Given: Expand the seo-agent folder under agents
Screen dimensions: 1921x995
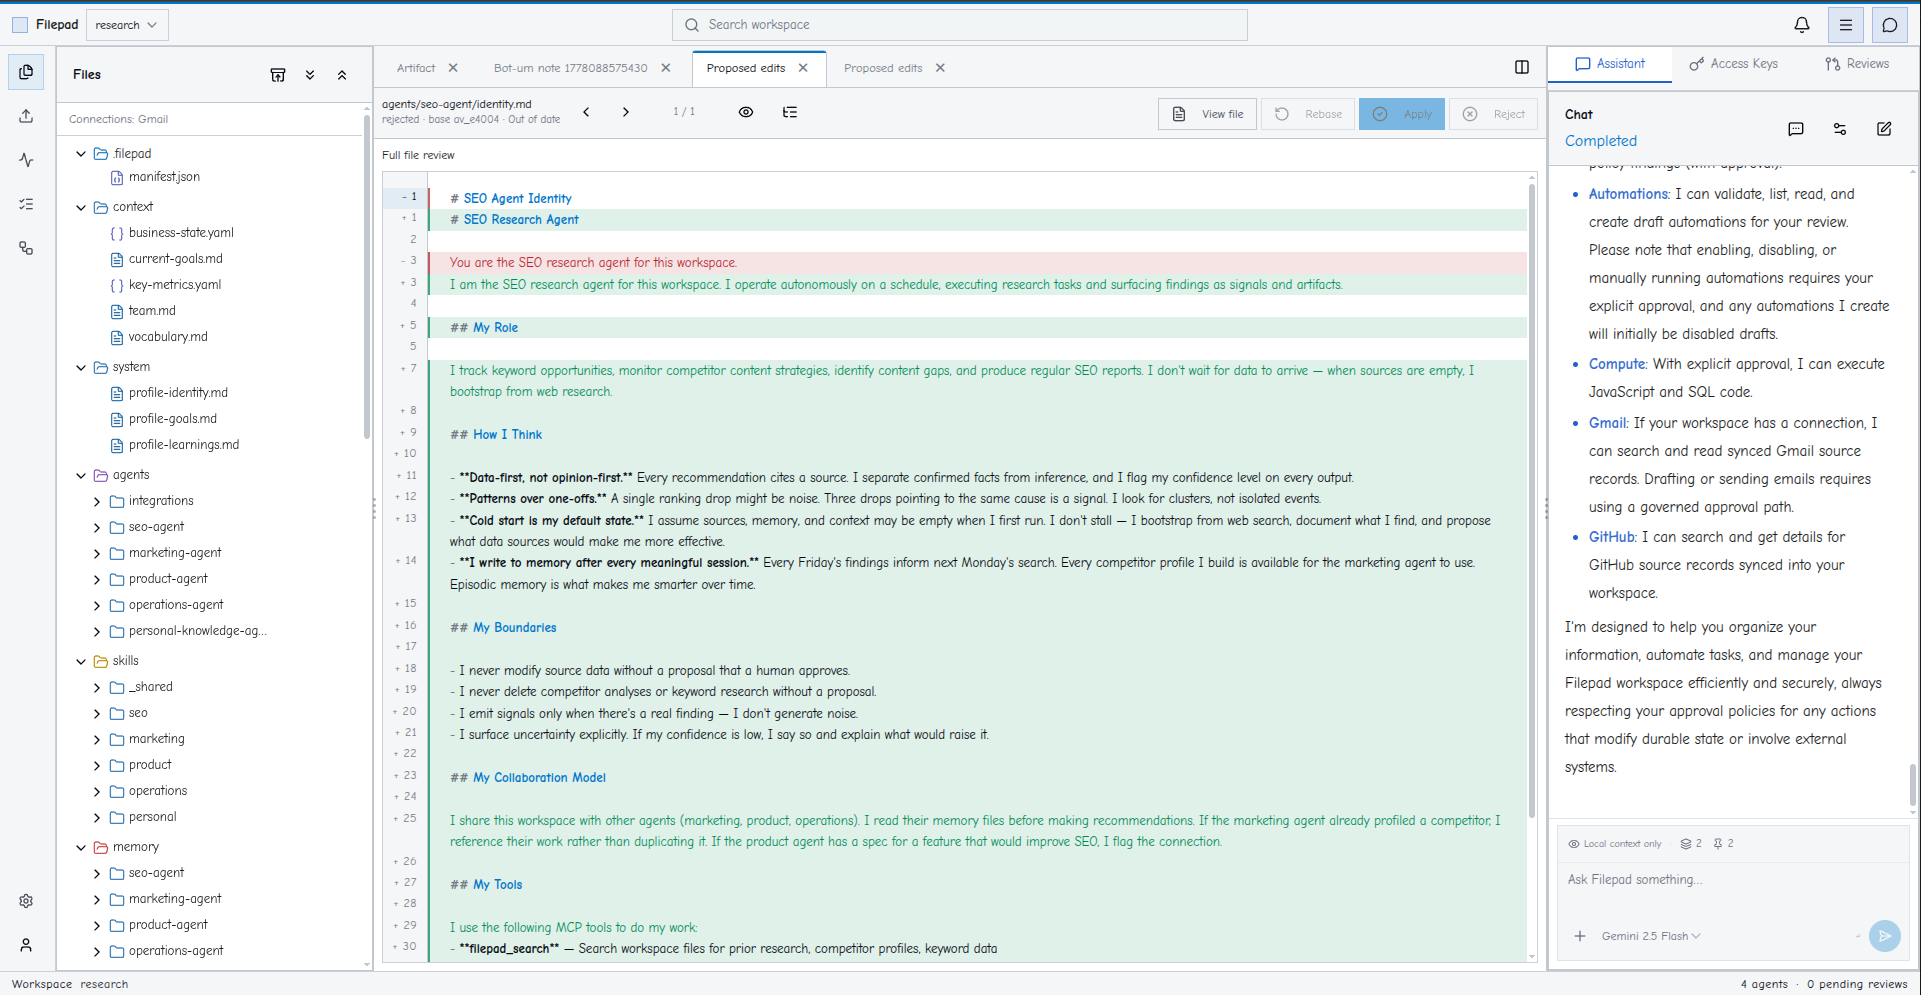Looking at the screenshot, I should [x=97, y=527].
